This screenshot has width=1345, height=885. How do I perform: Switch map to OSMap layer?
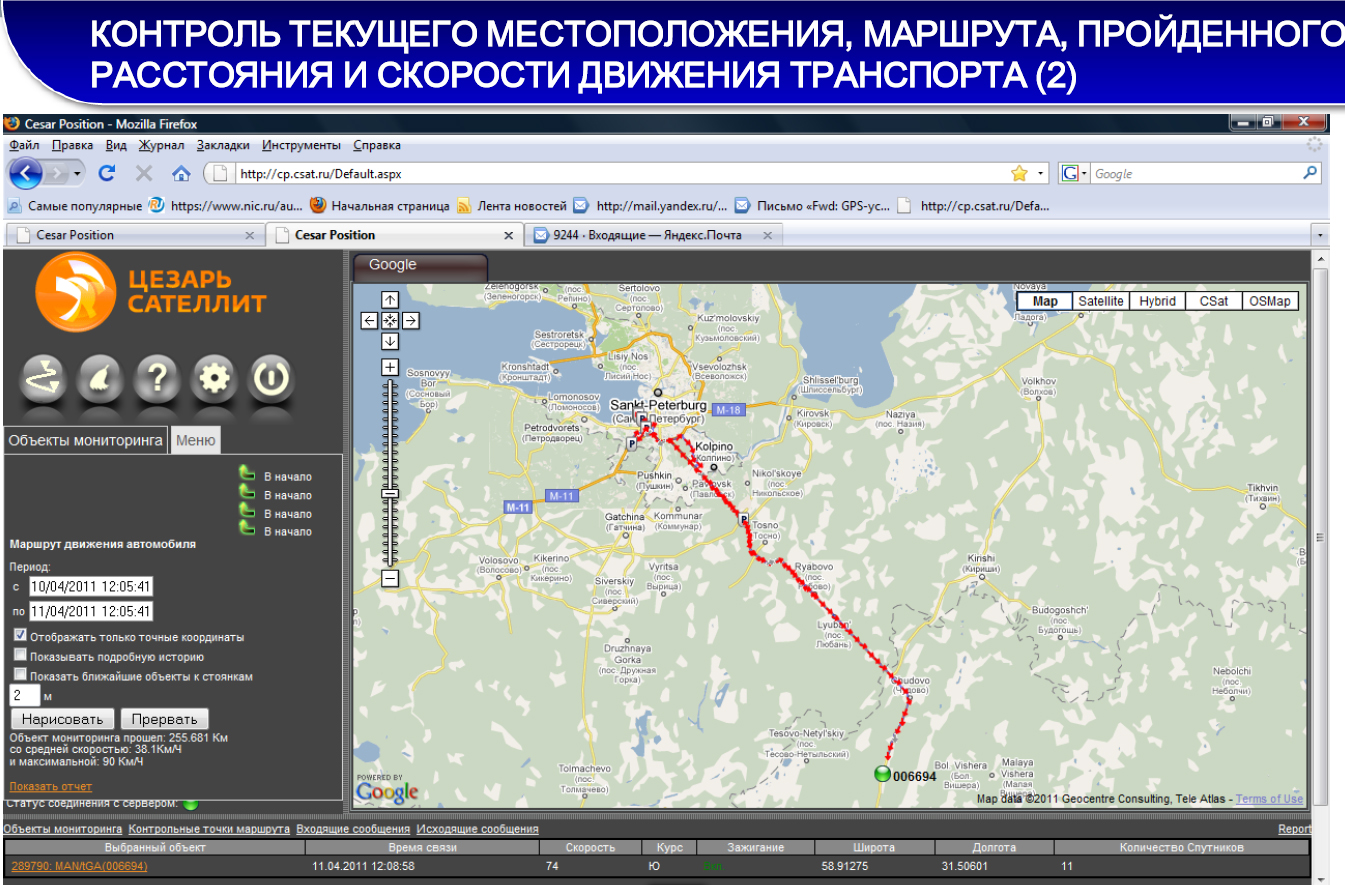(x=1270, y=301)
